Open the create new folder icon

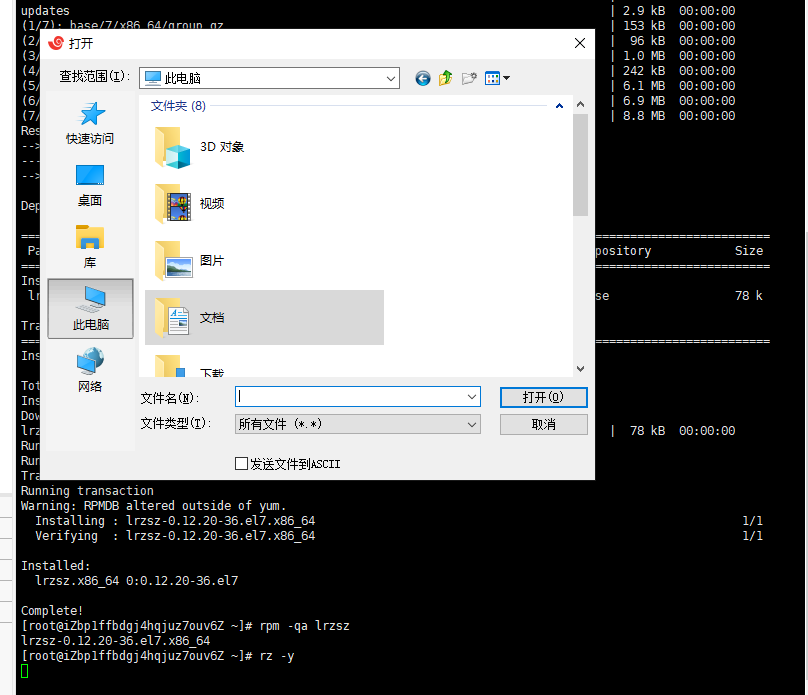[x=470, y=77]
